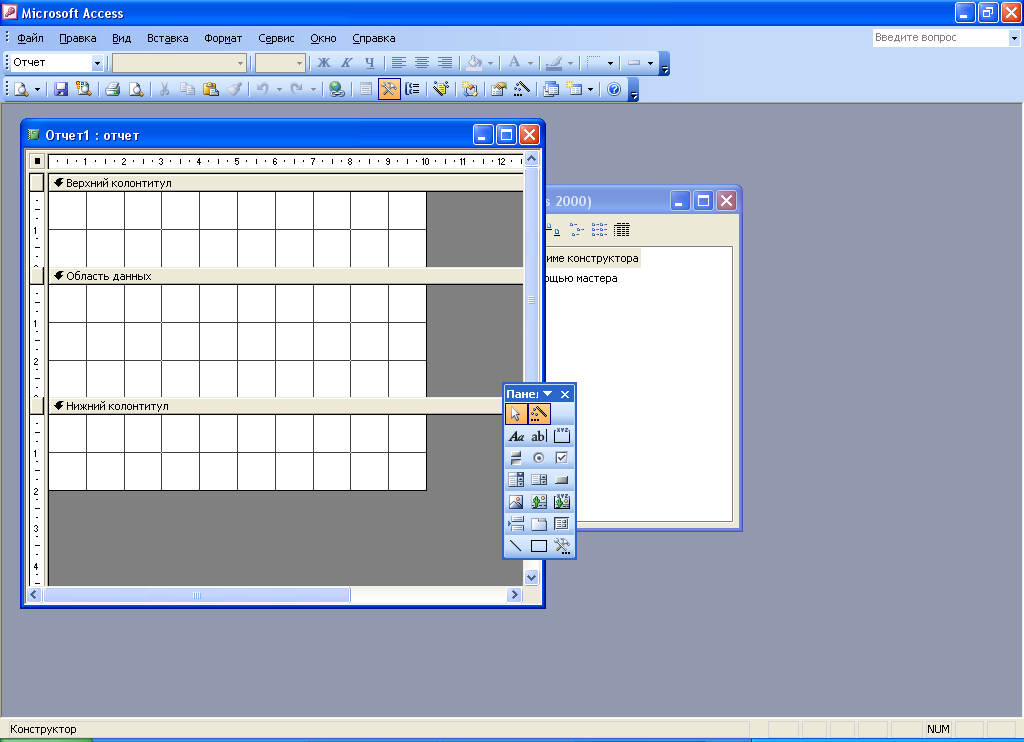Open the Вставка menu
Image resolution: width=1024 pixels, height=742 pixels.
(167, 39)
